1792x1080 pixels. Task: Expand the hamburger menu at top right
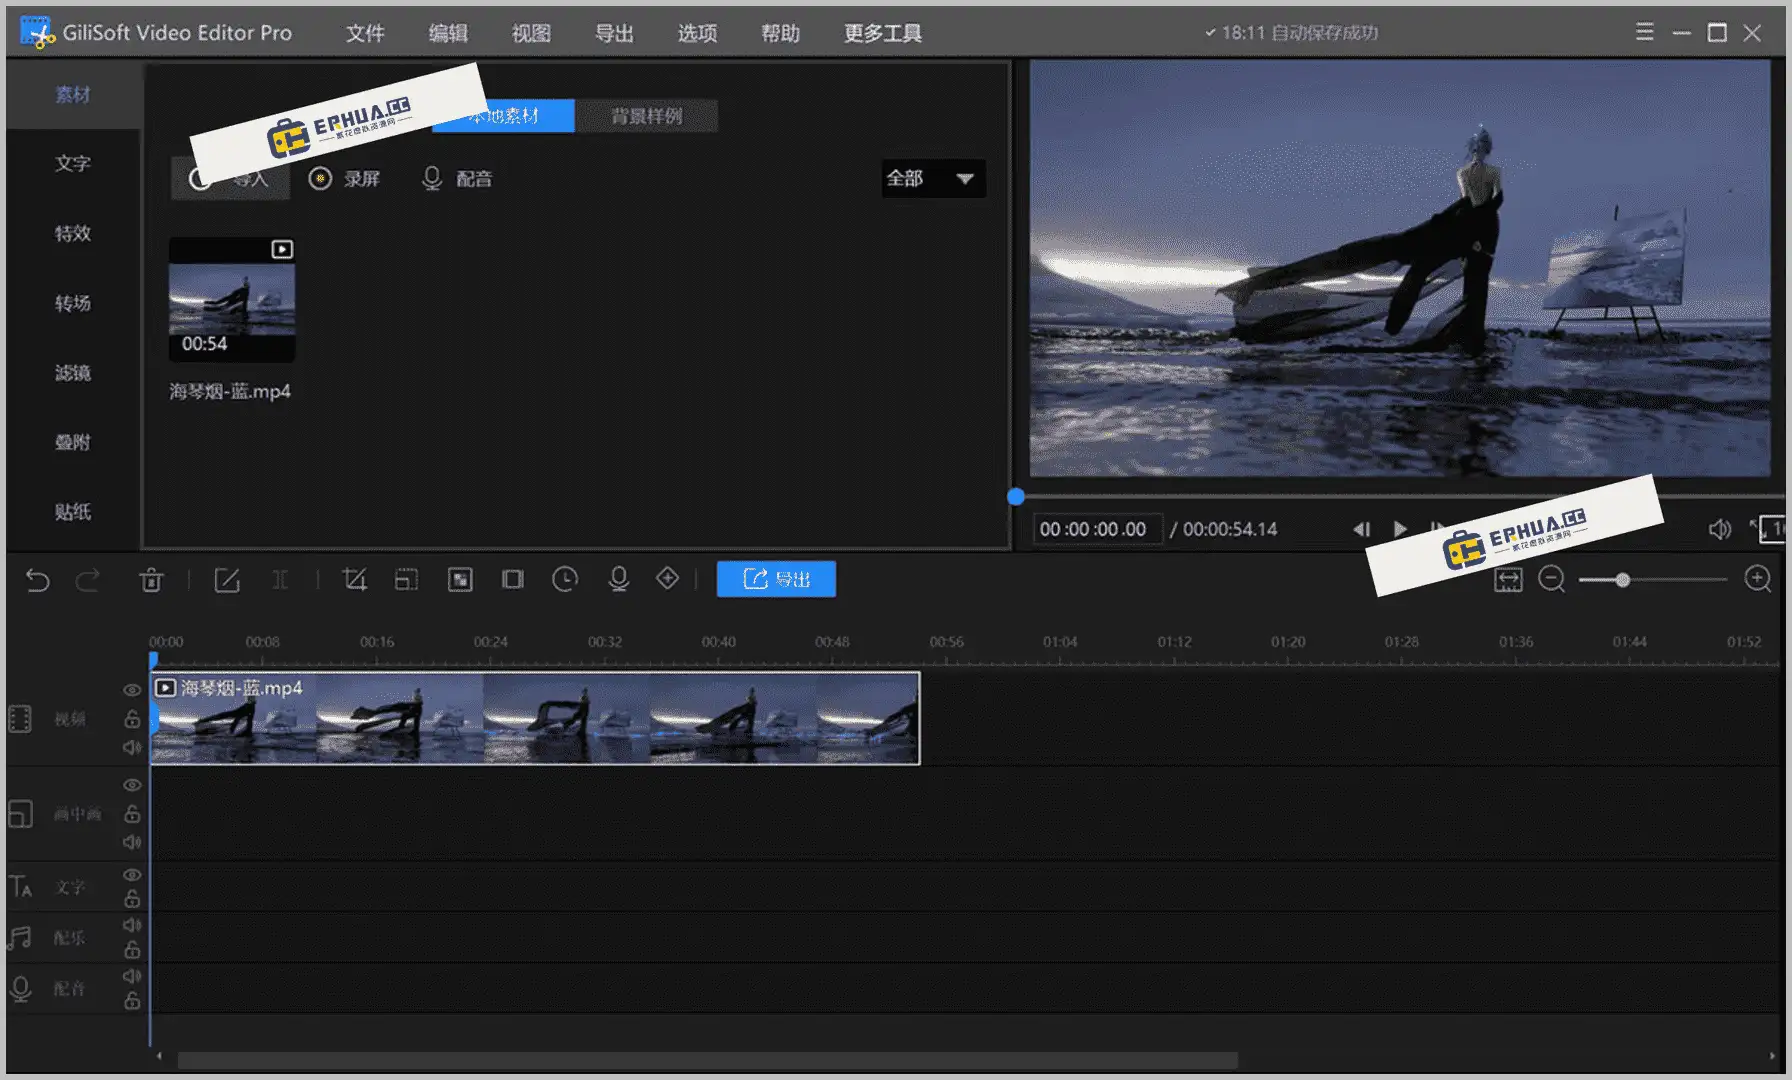pos(1643,31)
